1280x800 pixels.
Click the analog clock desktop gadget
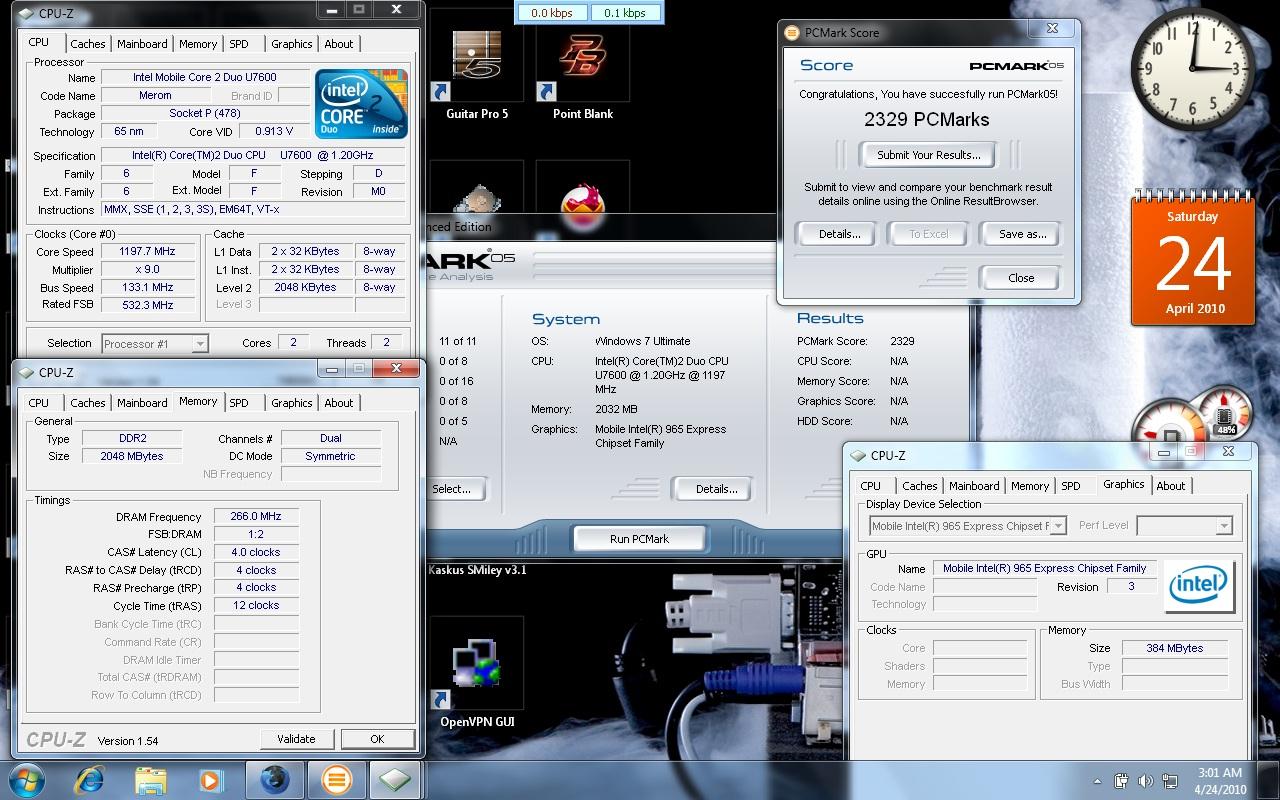(1192, 70)
